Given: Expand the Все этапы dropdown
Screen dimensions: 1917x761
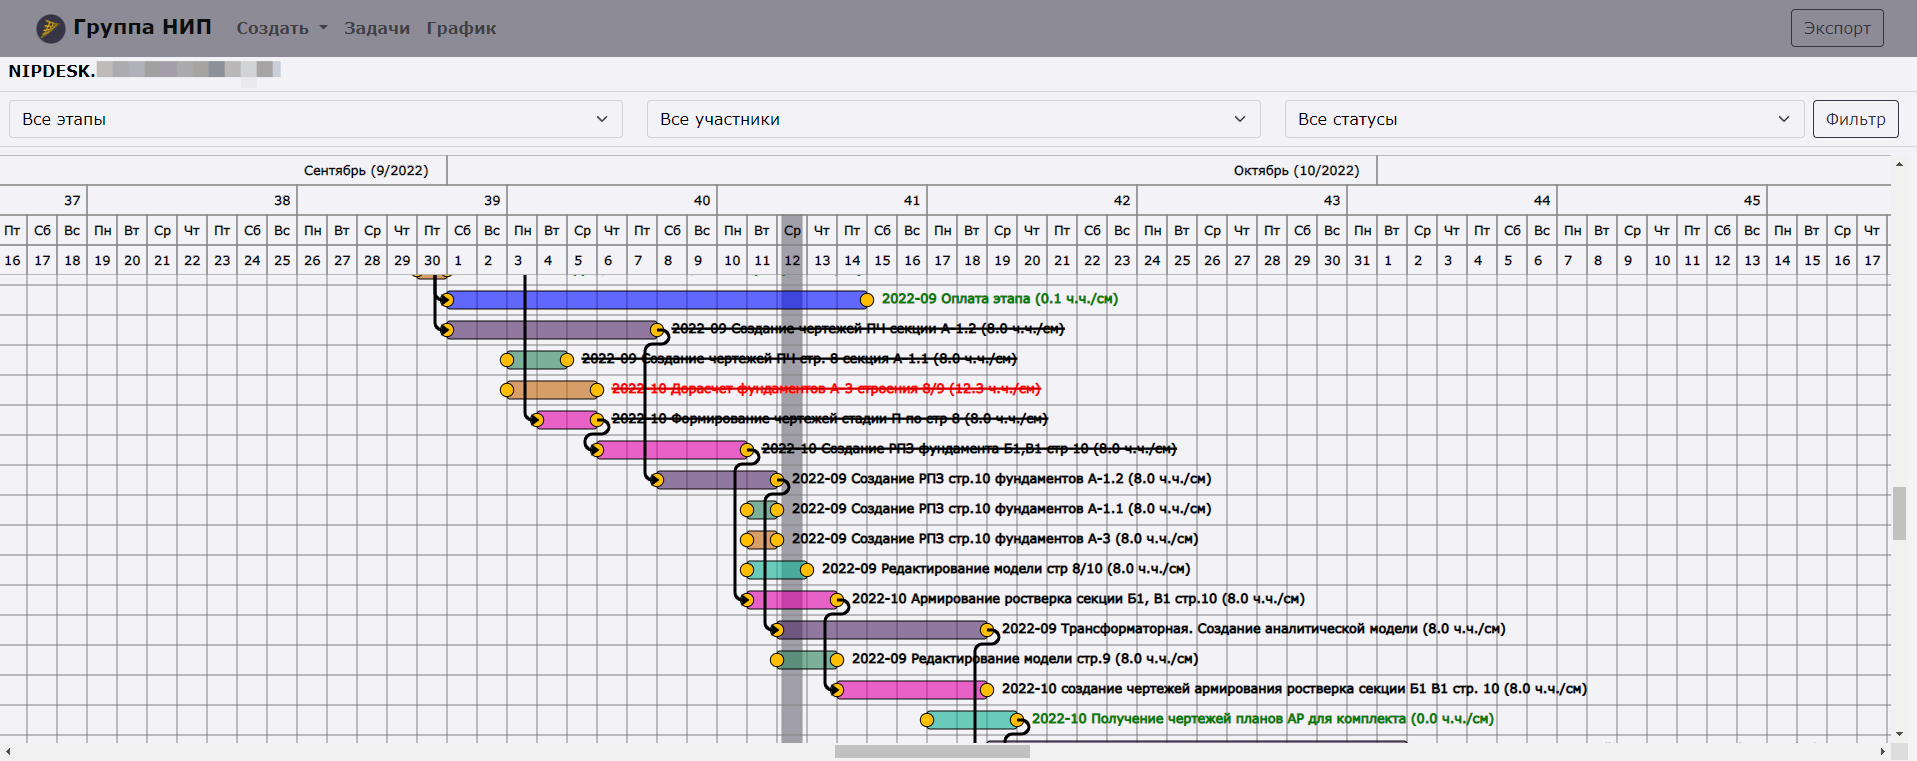Looking at the screenshot, I should [316, 119].
